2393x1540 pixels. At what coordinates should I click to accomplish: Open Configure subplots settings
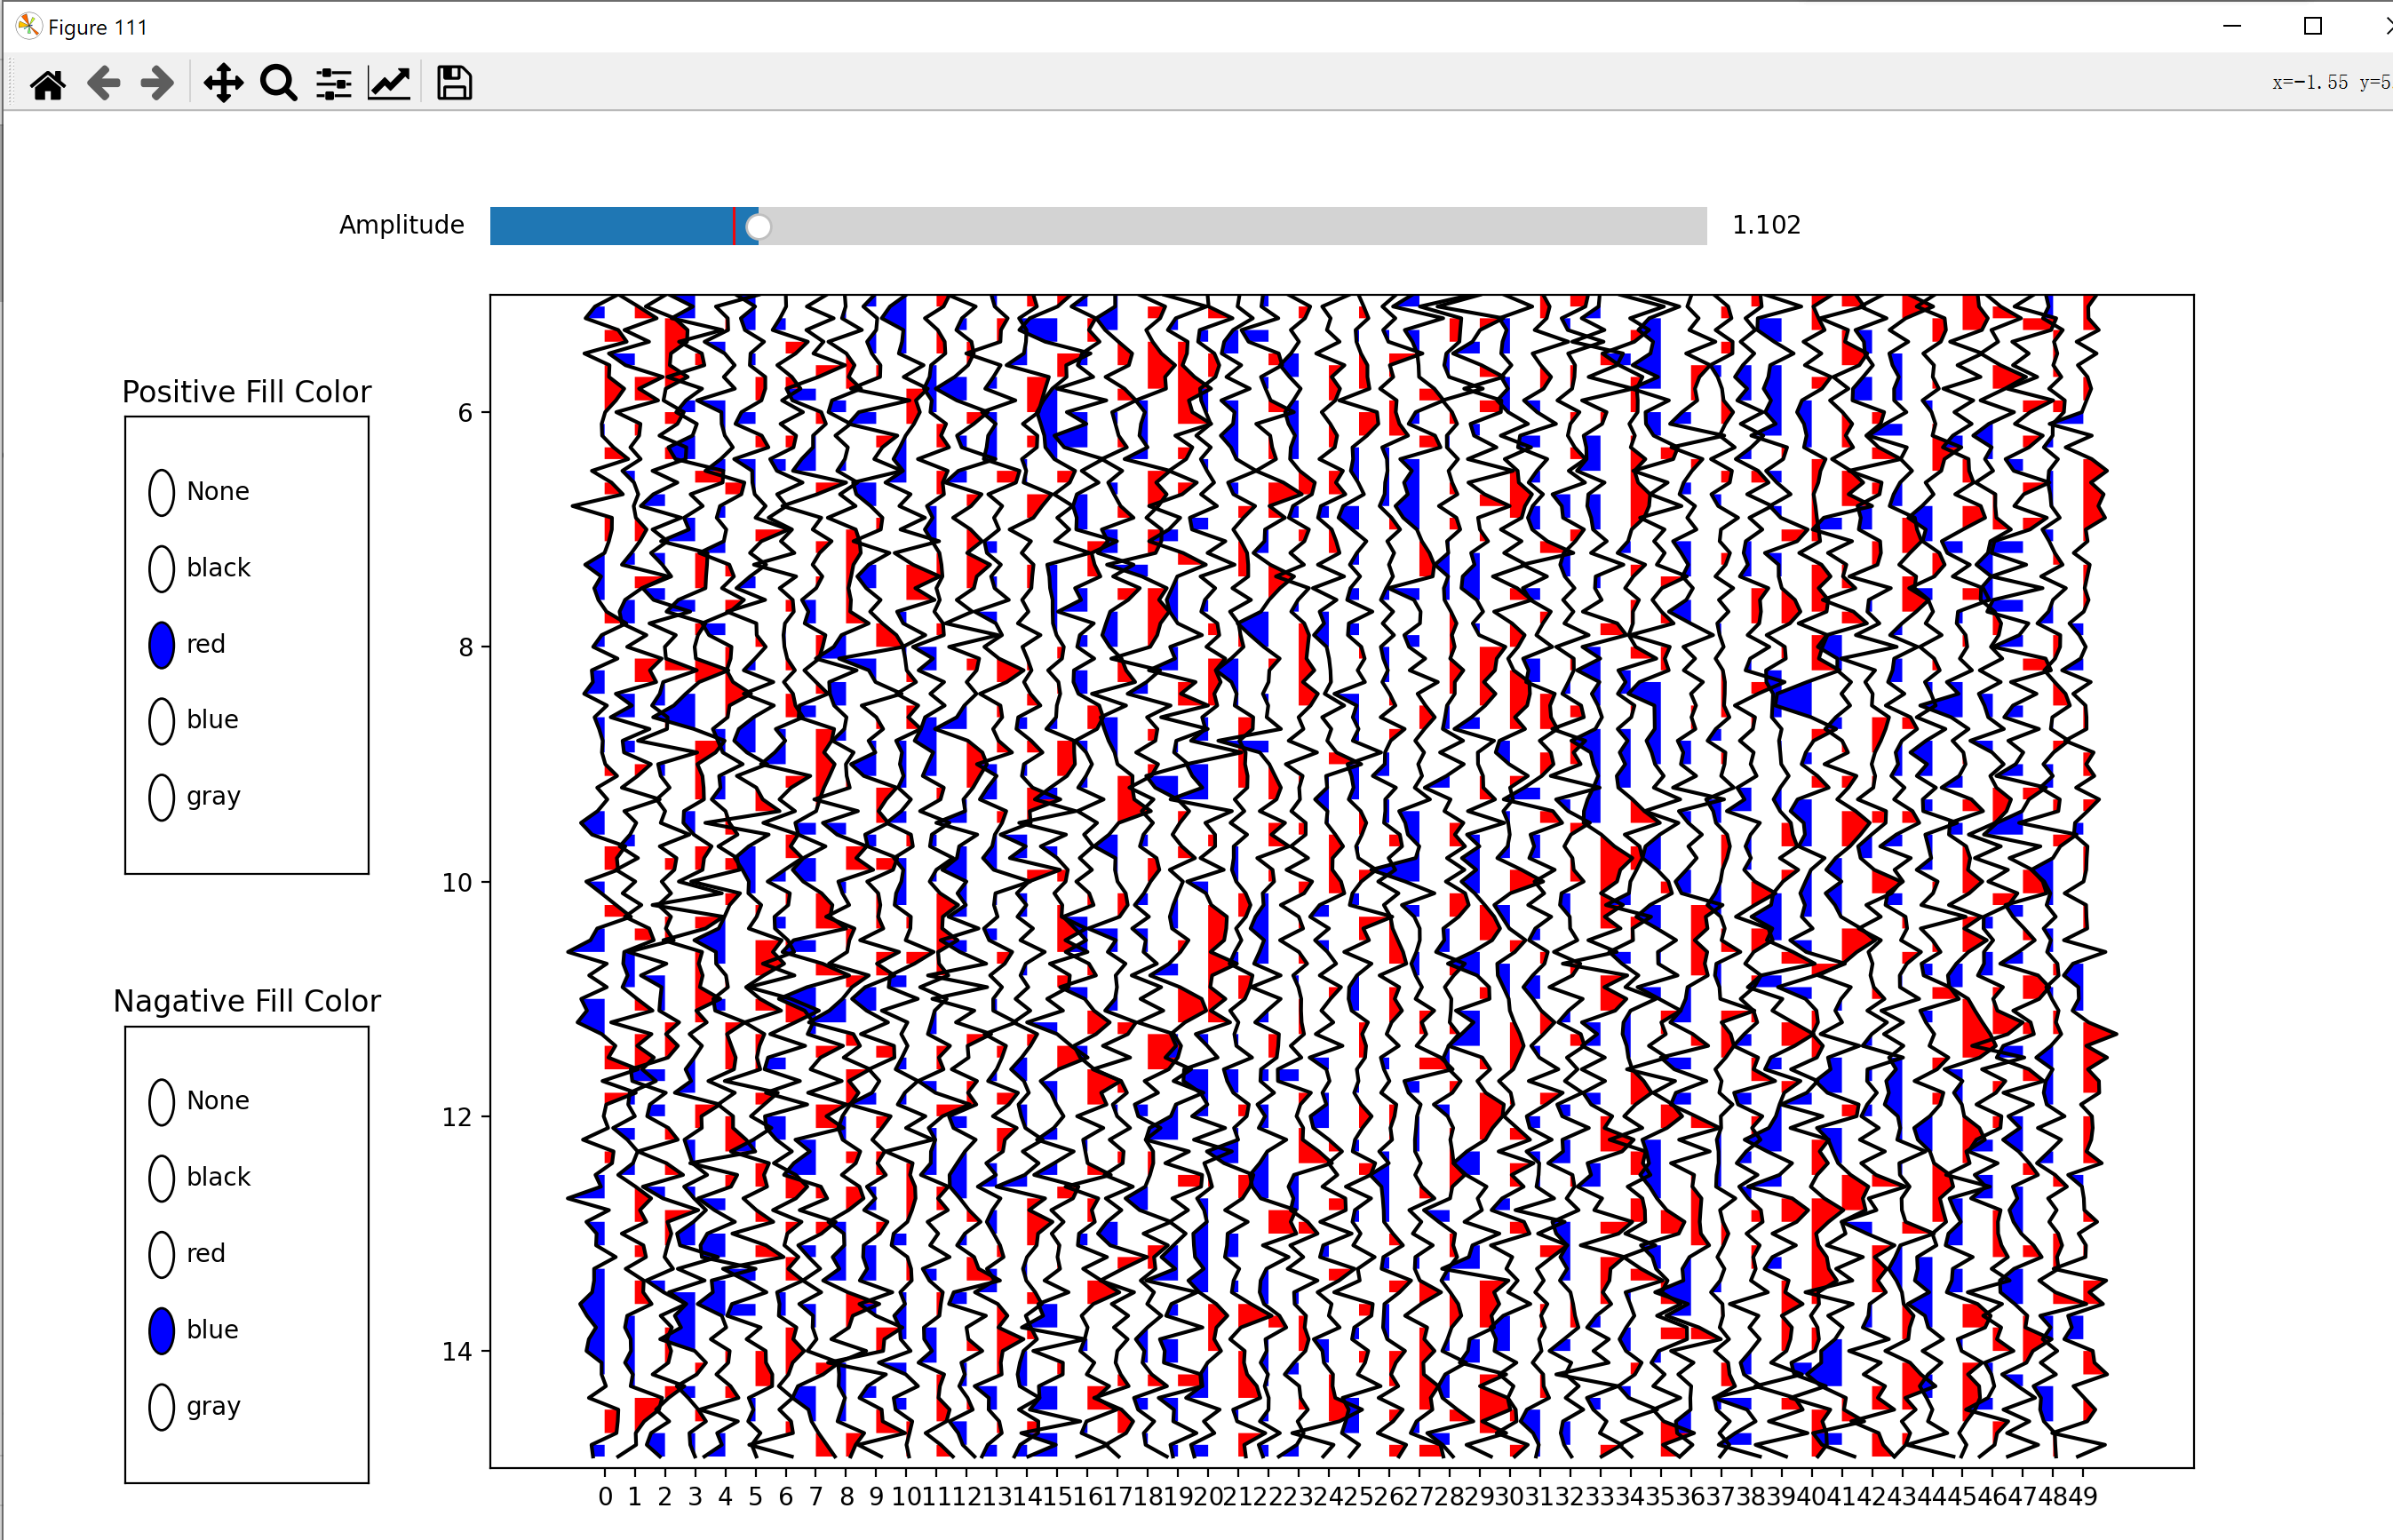click(x=333, y=83)
